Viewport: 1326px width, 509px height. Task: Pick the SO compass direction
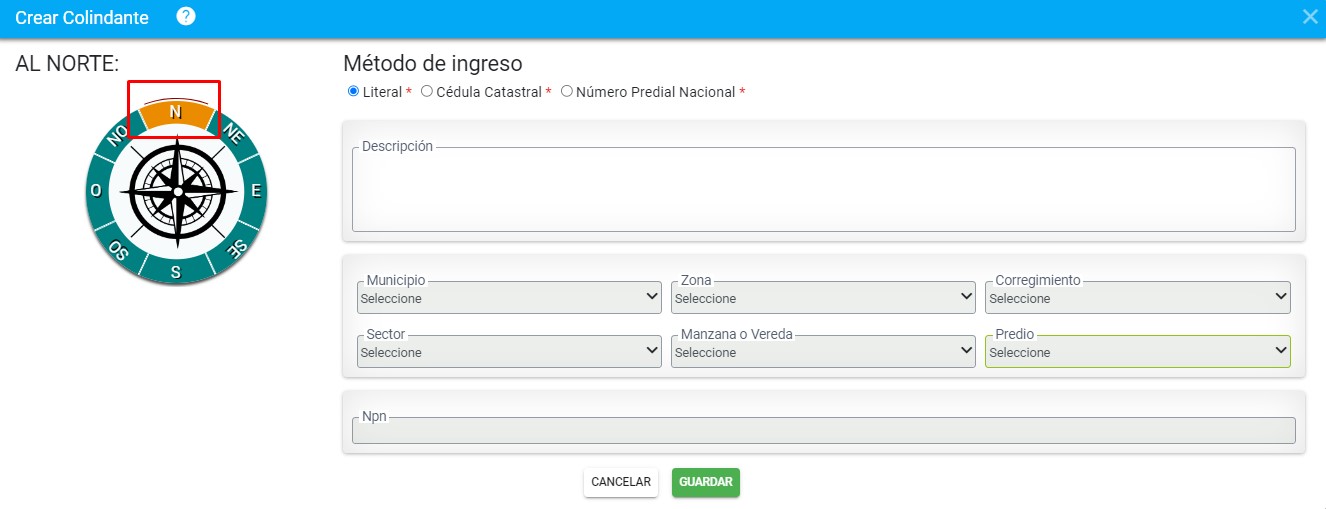(x=119, y=249)
